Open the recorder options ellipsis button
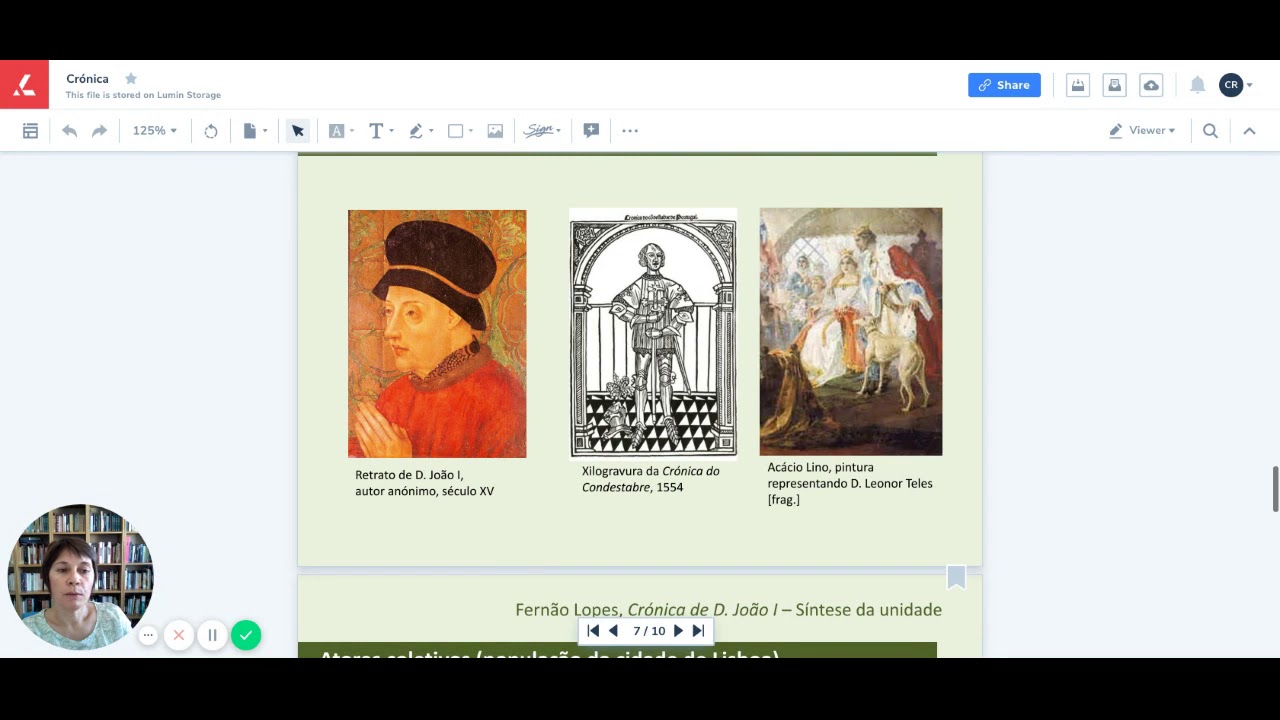 click(148, 635)
